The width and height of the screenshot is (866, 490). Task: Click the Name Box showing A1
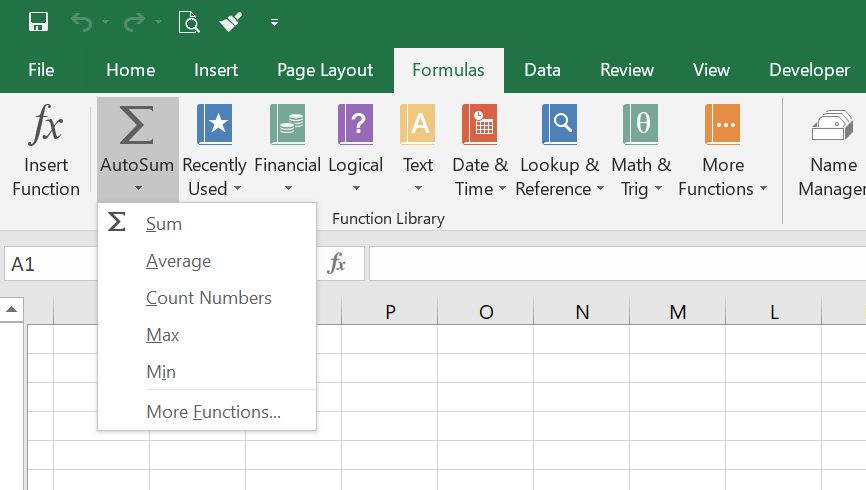(51, 264)
